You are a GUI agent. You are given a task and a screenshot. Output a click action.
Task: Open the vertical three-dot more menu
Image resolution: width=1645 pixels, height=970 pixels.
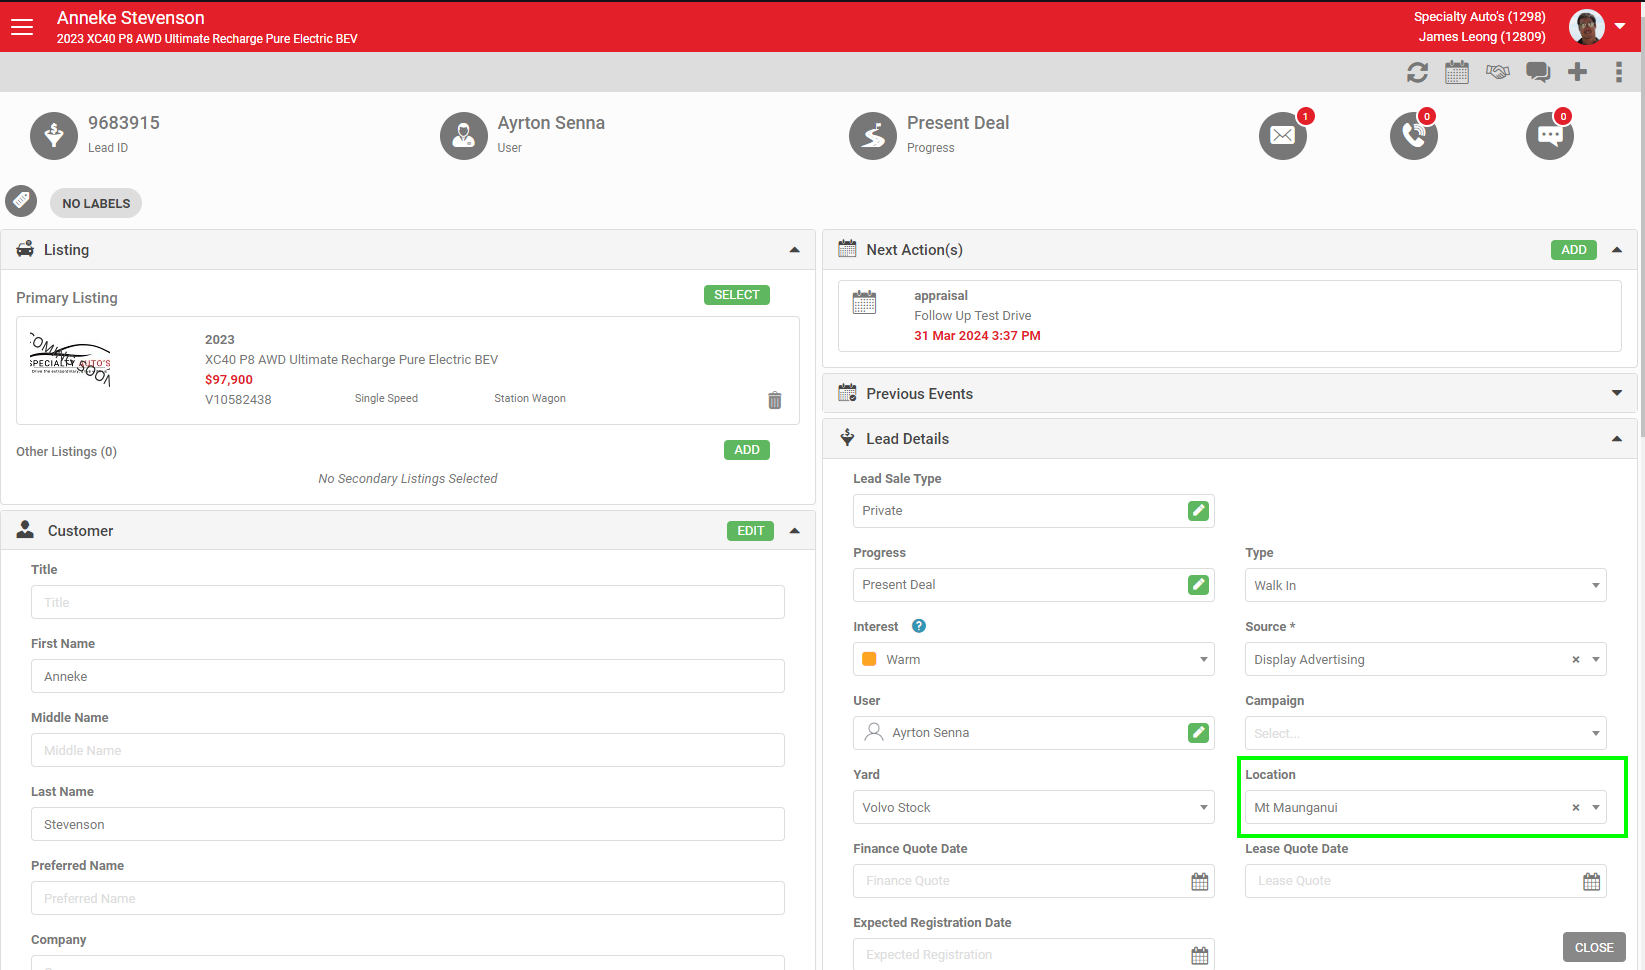1618,72
